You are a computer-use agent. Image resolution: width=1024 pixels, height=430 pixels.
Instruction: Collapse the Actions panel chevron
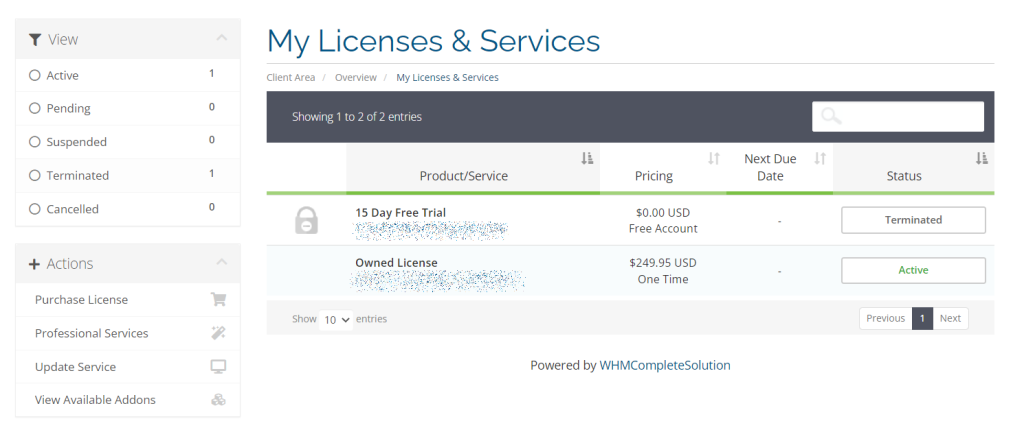coord(221,263)
